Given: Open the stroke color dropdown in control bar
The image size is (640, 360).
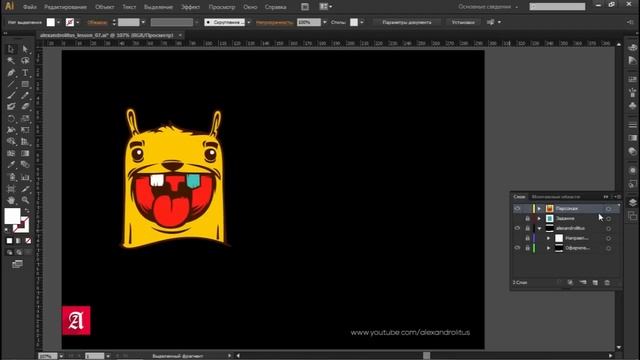Looking at the screenshot, I should click(78, 22).
